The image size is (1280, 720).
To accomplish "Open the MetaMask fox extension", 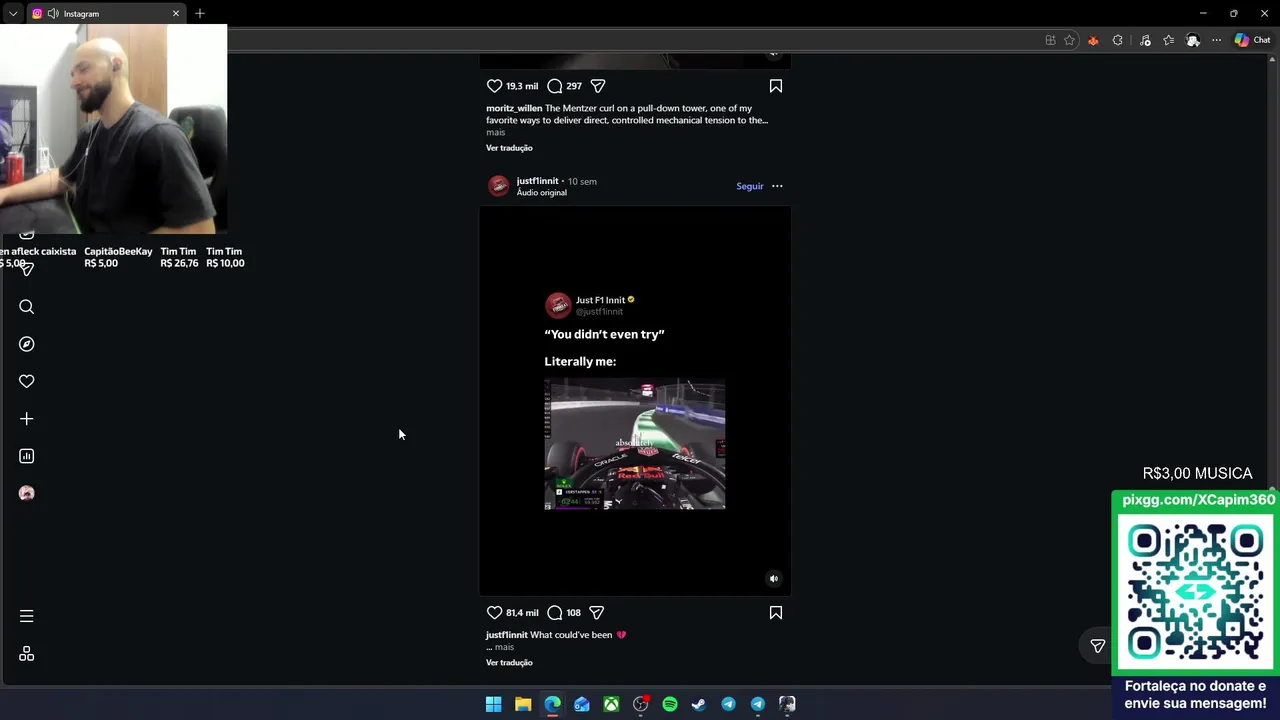I will (x=1093, y=40).
